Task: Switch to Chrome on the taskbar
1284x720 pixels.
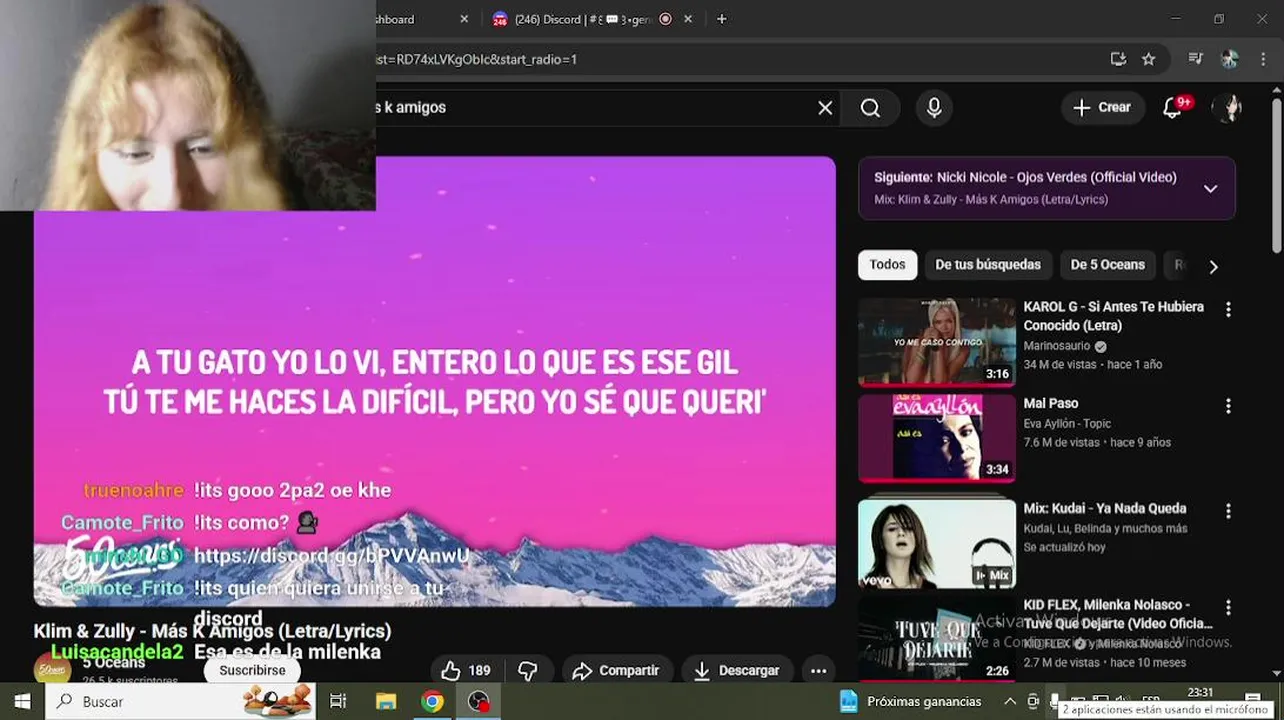Action: [432, 701]
